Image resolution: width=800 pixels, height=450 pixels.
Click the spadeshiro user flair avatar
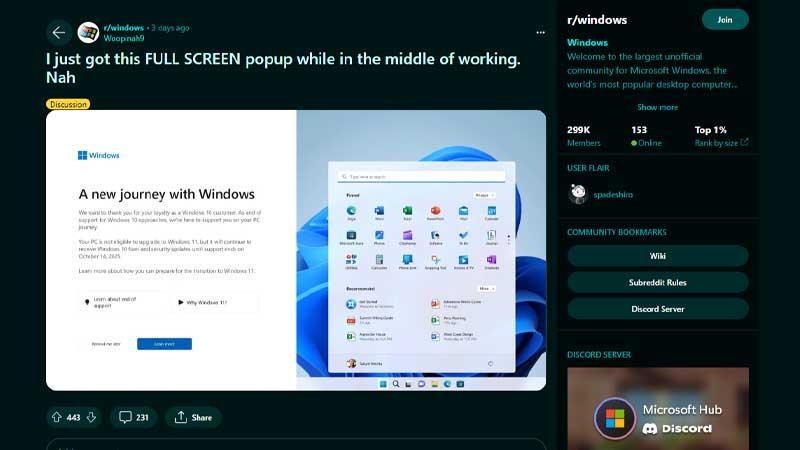pos(578,194)
